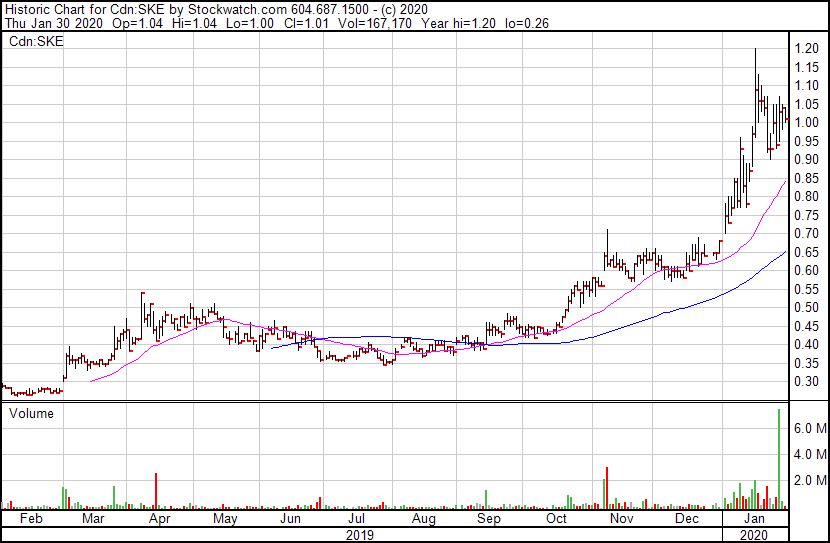Image resolution: width=830 pixels, height=543 pixels.
Task: Click the 'Thu Jan 30 2020' date text
Action: [53, 23]
